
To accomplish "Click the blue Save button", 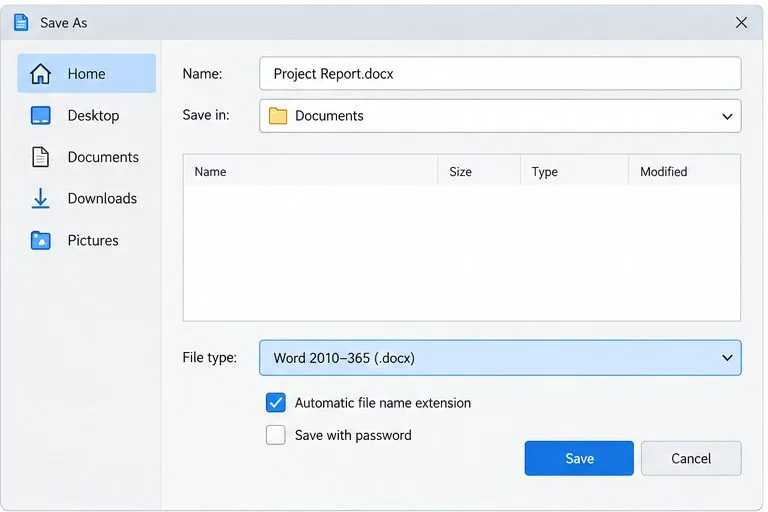I will click(579, 458).
